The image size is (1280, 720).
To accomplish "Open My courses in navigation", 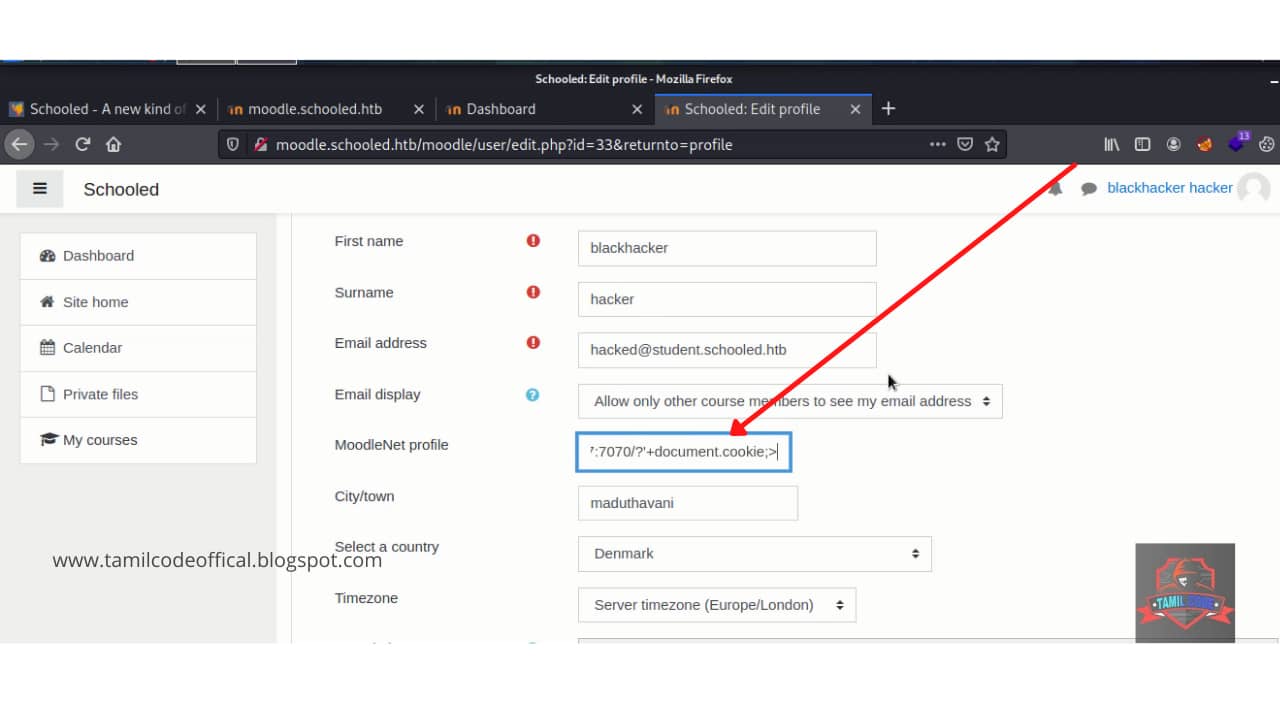I will pyautogui.click(x=138, y=440).
